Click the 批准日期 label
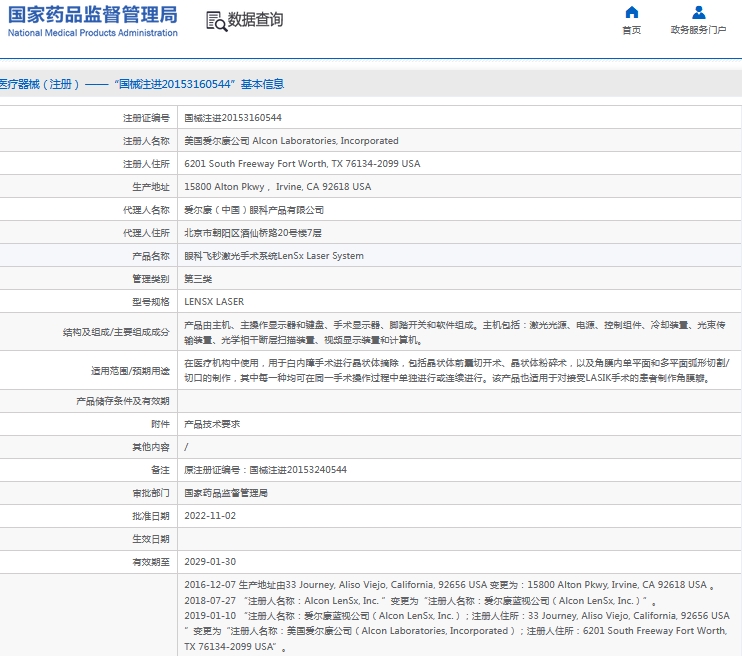 [x=151, y=516]
